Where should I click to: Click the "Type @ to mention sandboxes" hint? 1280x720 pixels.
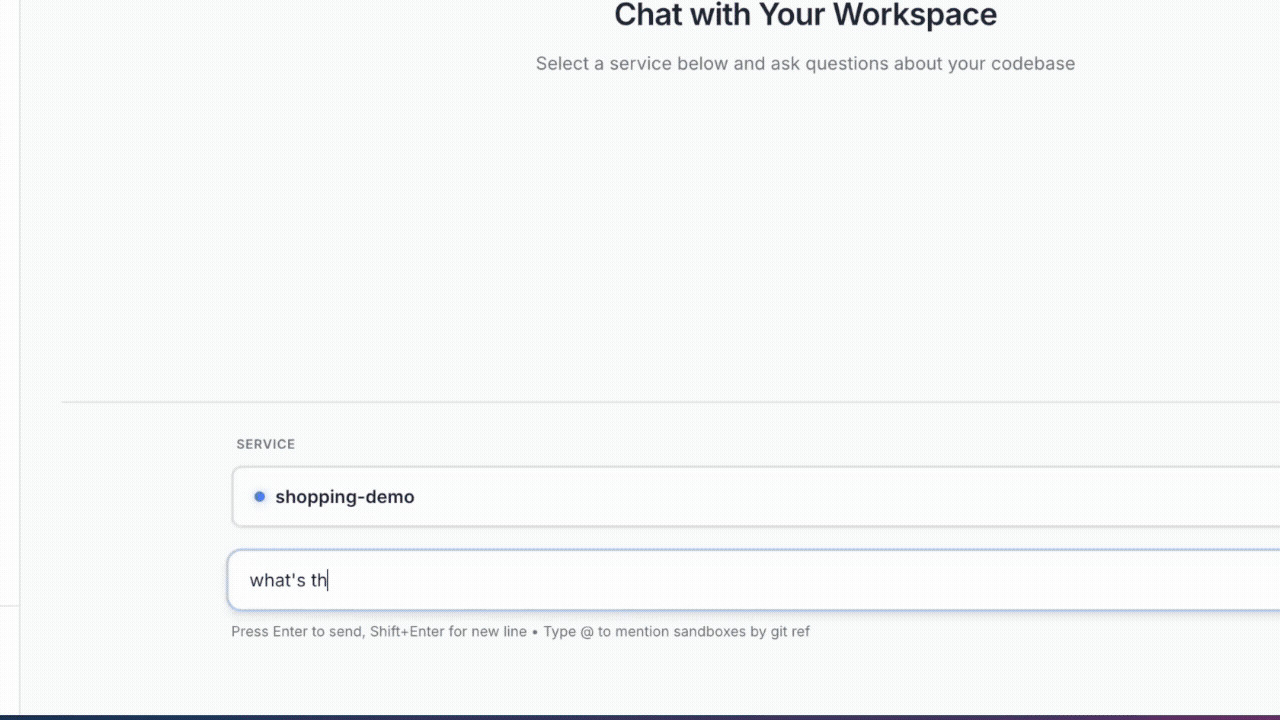coord(676,632)
